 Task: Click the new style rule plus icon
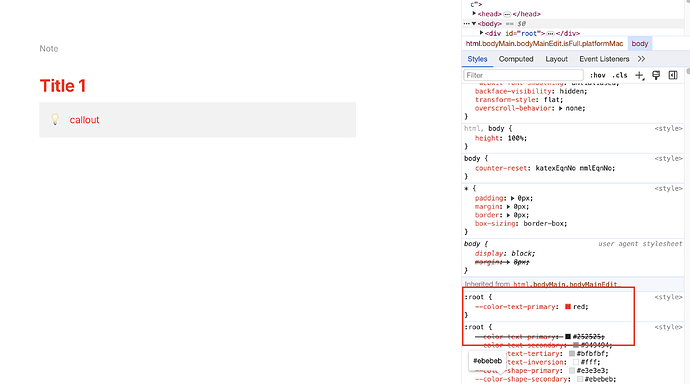639,76
